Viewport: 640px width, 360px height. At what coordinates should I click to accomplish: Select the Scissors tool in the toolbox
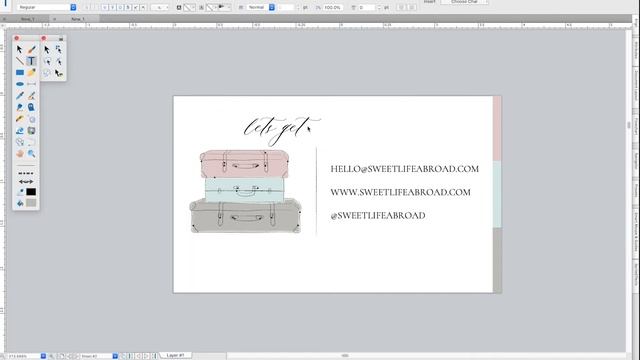pyautogui.click(x=20, y=142)
